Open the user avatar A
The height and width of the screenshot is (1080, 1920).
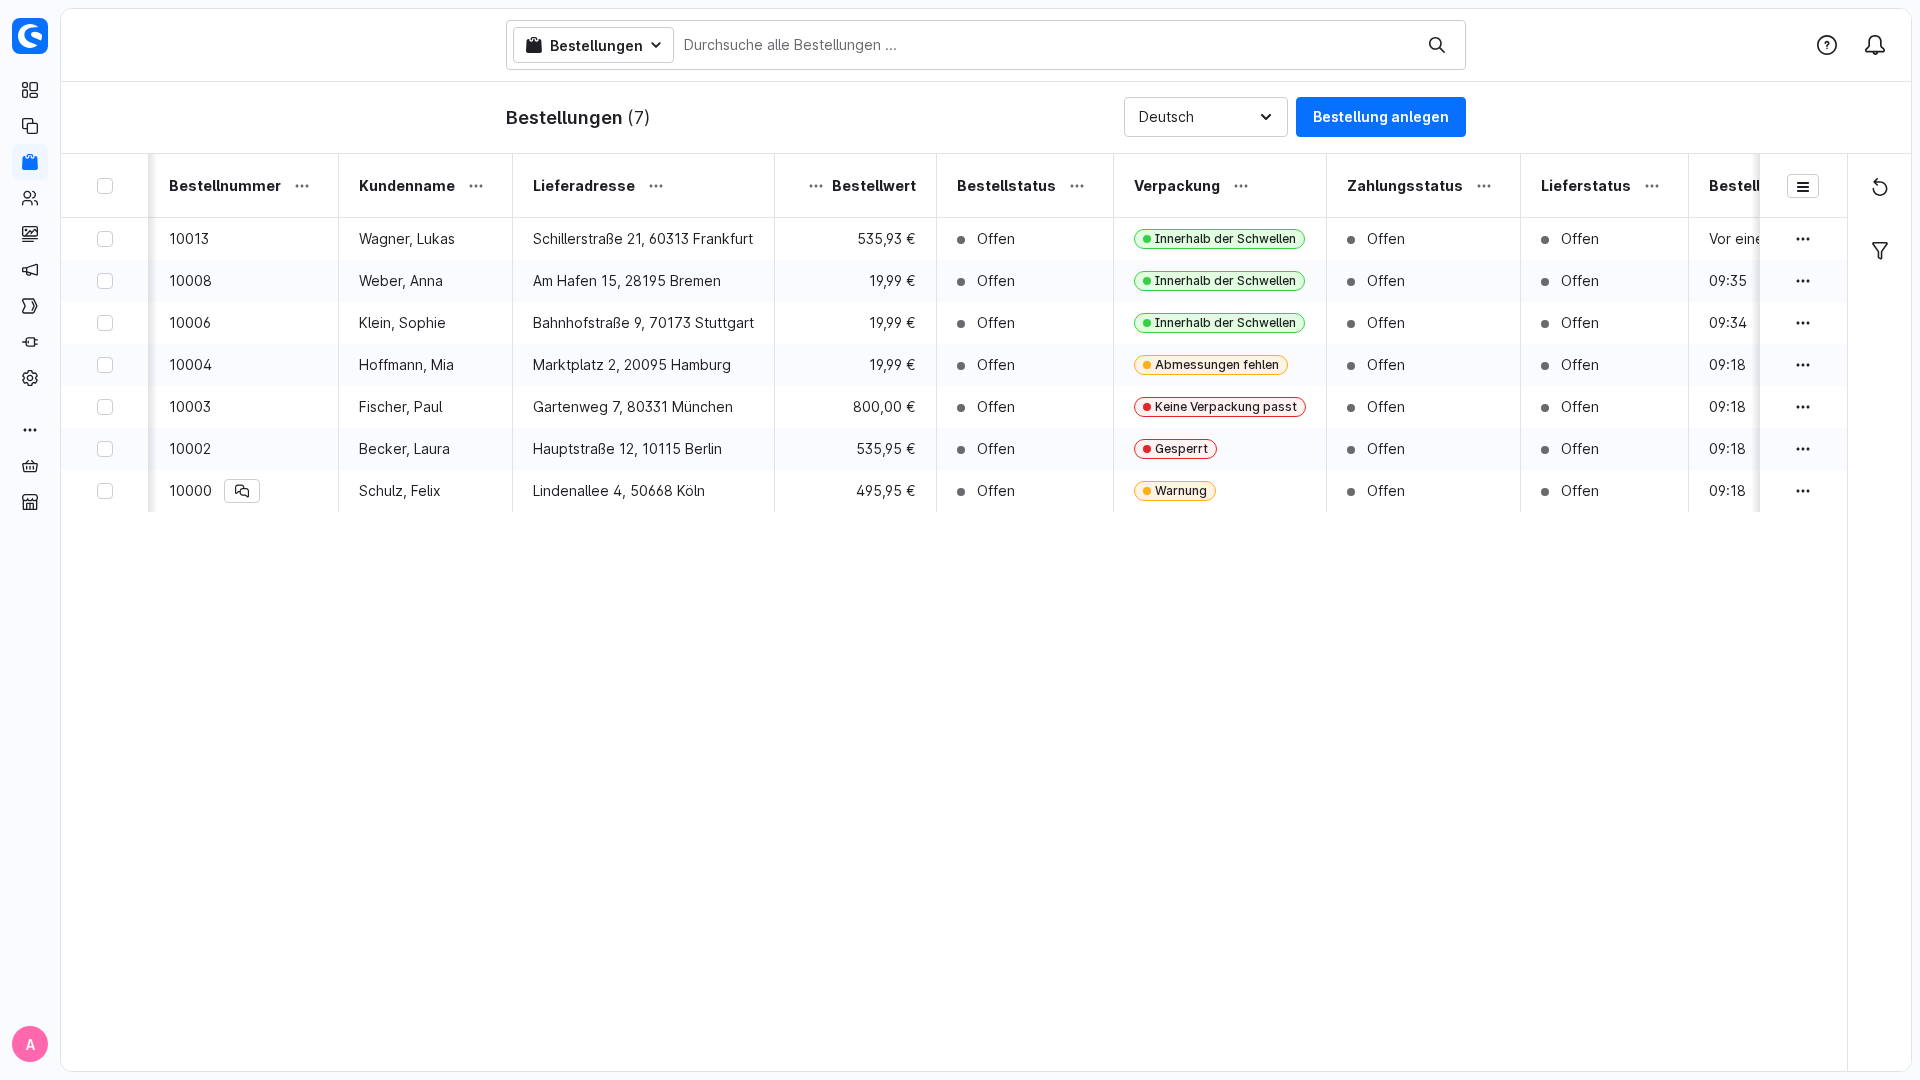click(x=30, y=1044)
